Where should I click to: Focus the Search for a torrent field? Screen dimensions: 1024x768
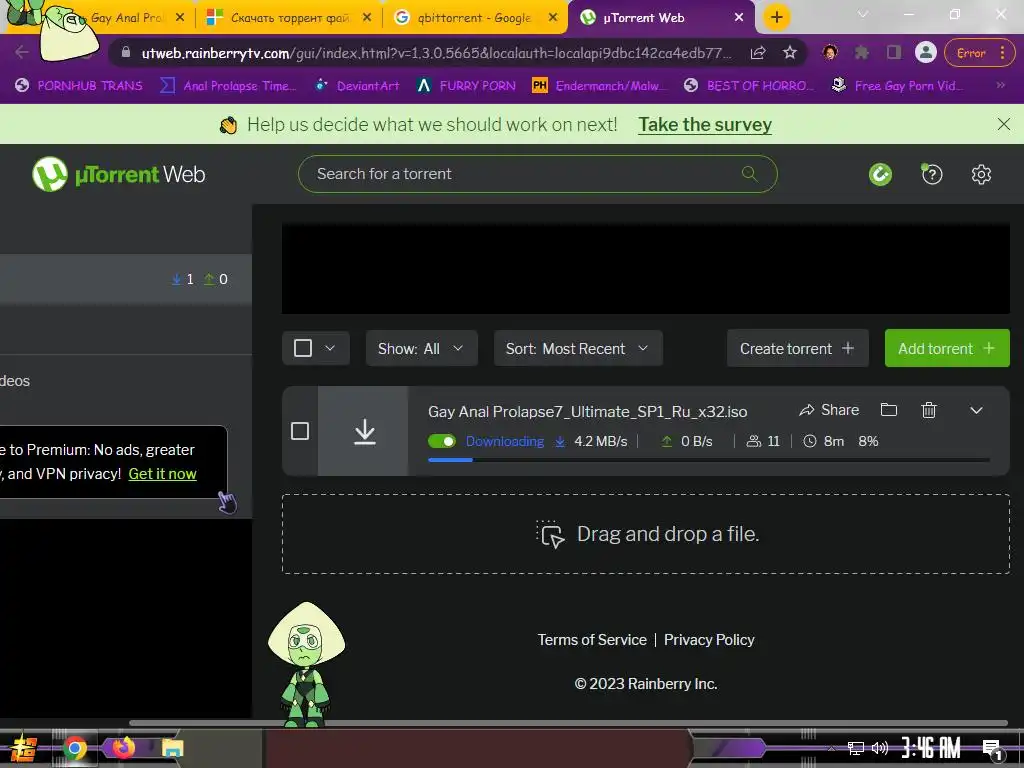coord(537,174)
